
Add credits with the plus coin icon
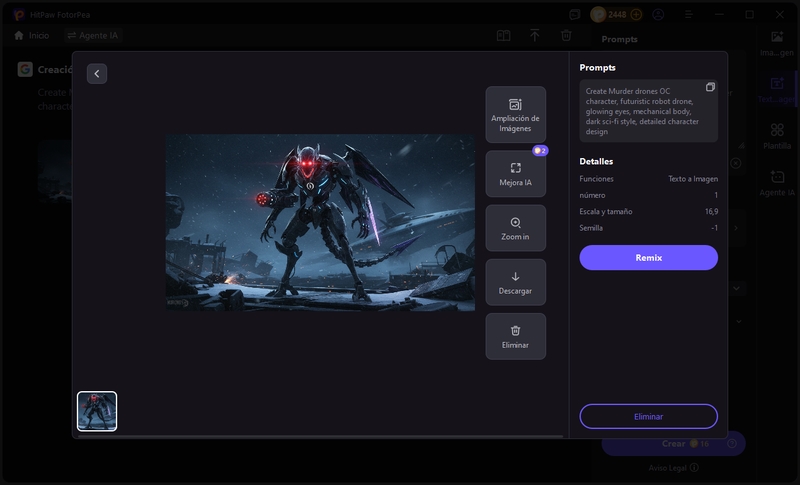click(x=636, y=15)
